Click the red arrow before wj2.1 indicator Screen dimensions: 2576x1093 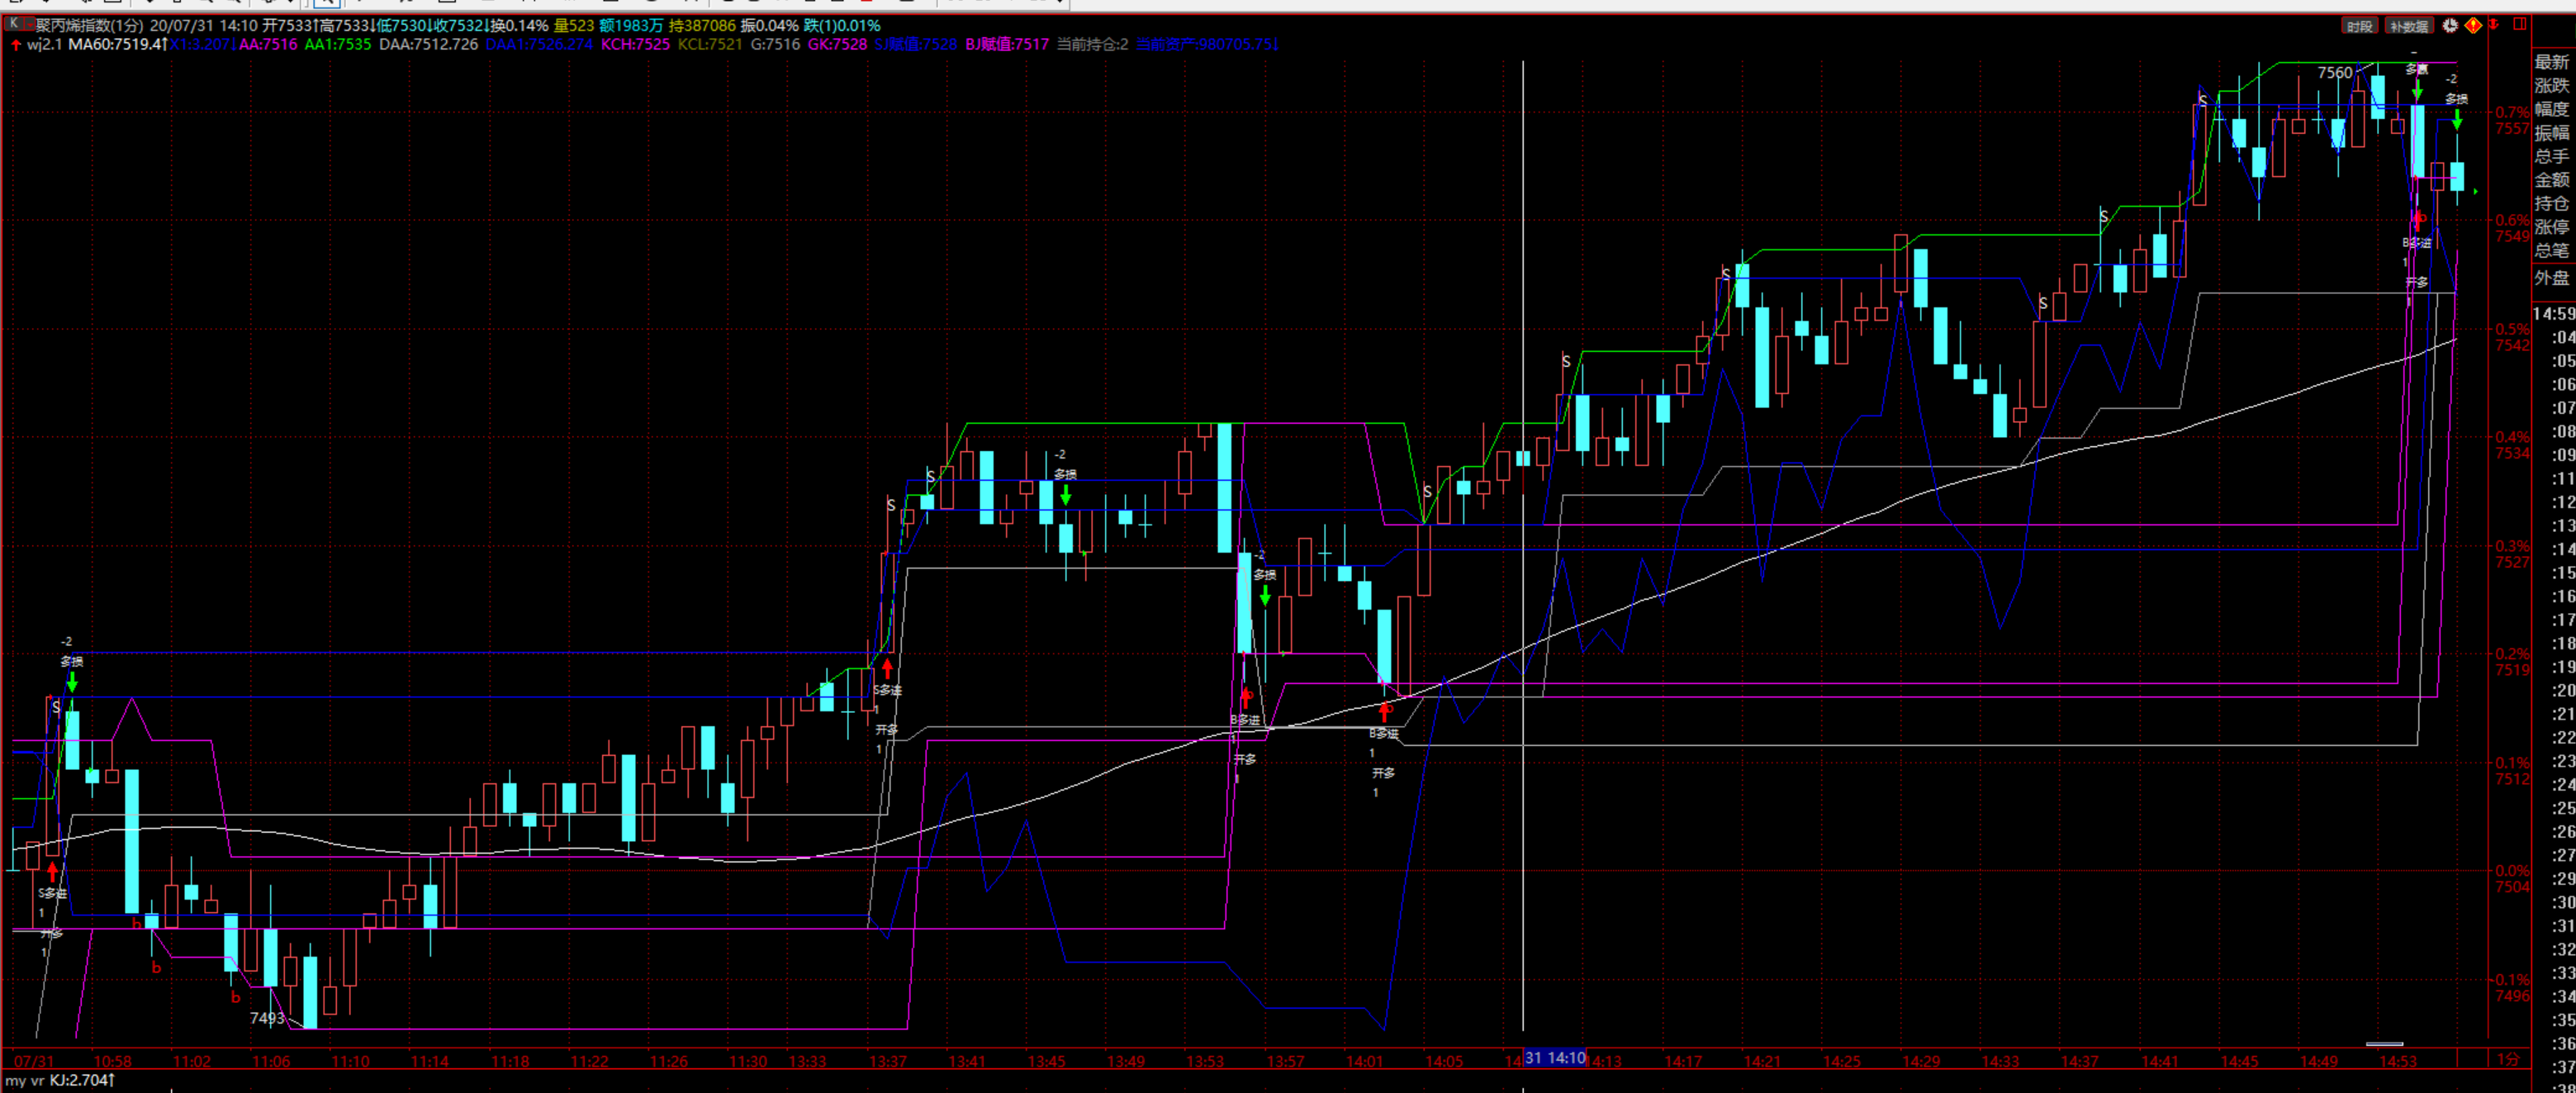(15, 45)
